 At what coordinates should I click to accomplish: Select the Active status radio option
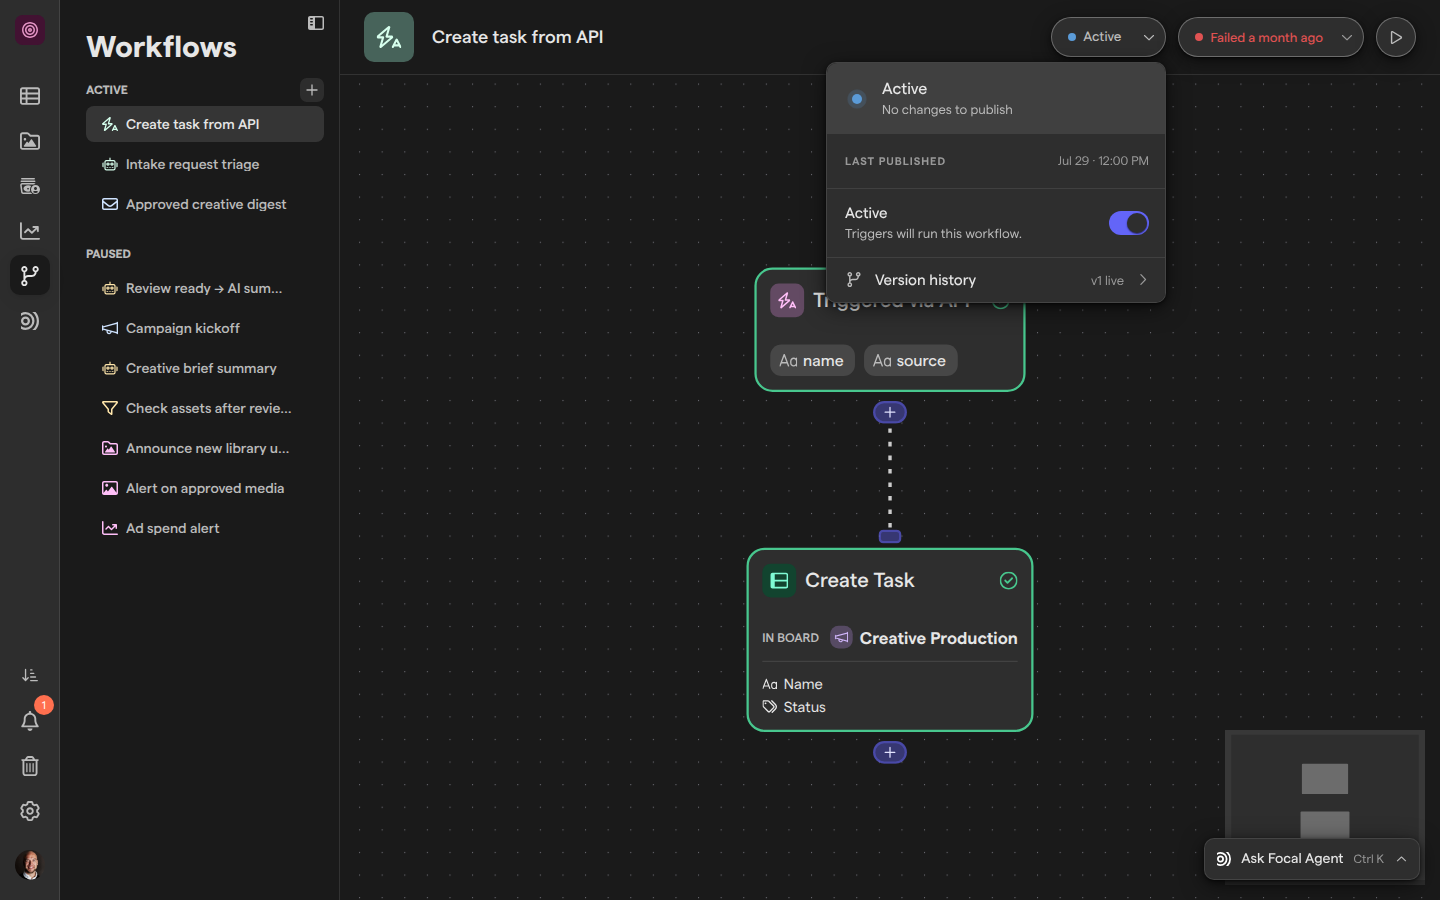(857, 99)
